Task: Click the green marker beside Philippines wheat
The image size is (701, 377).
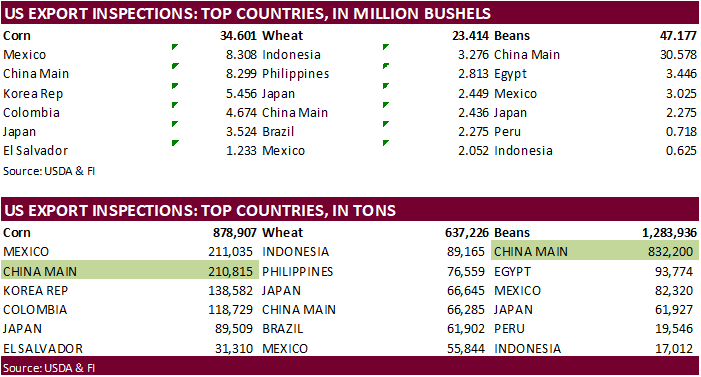Action: pyautogui.click(x=386, y=66)
